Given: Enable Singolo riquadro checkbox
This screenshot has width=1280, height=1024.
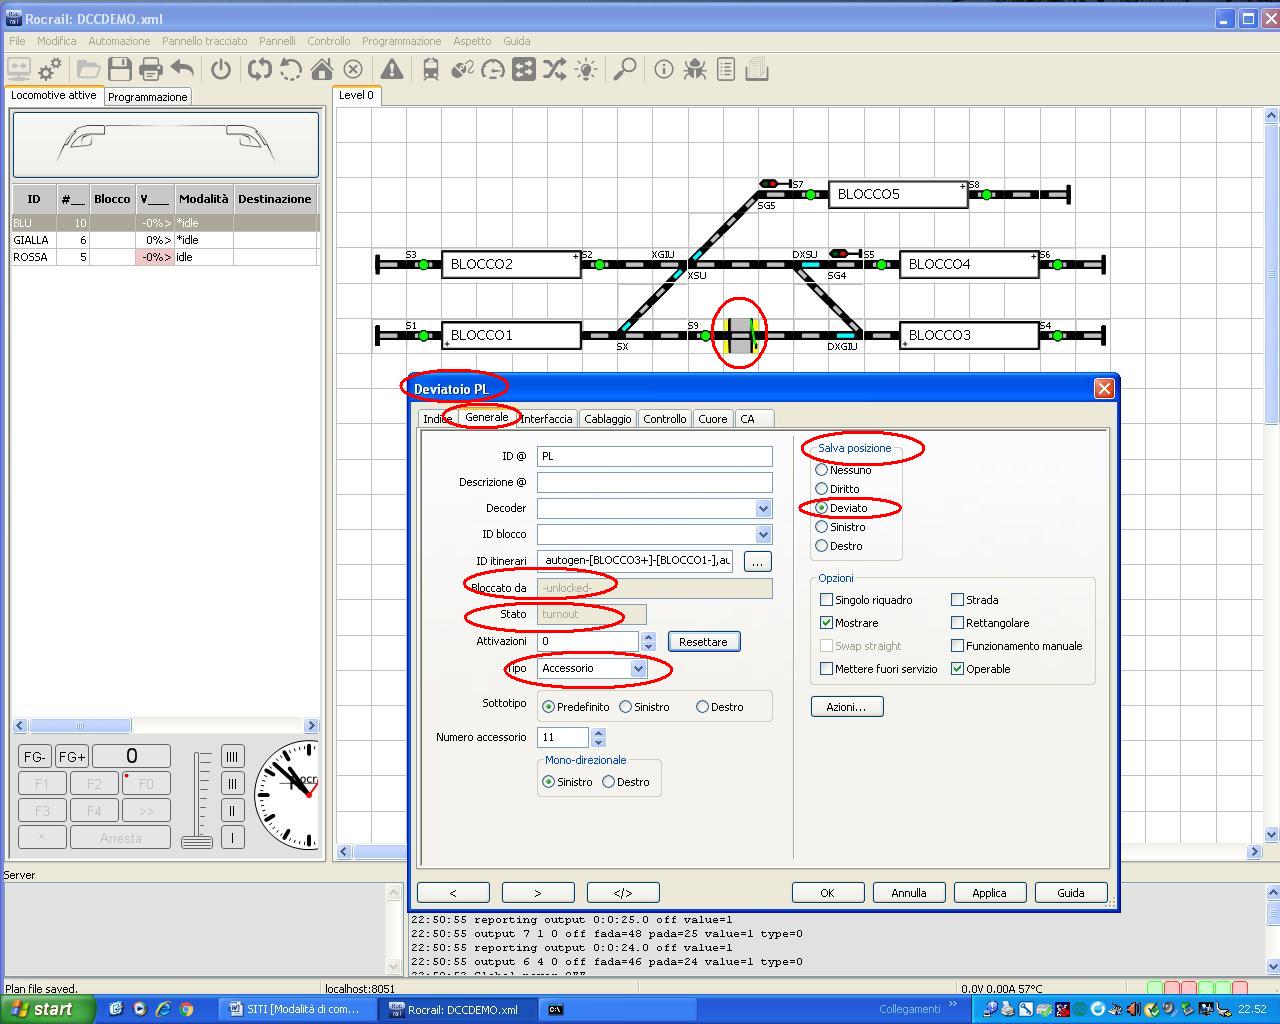Looking at the screenshot, I should pos(826,600).
